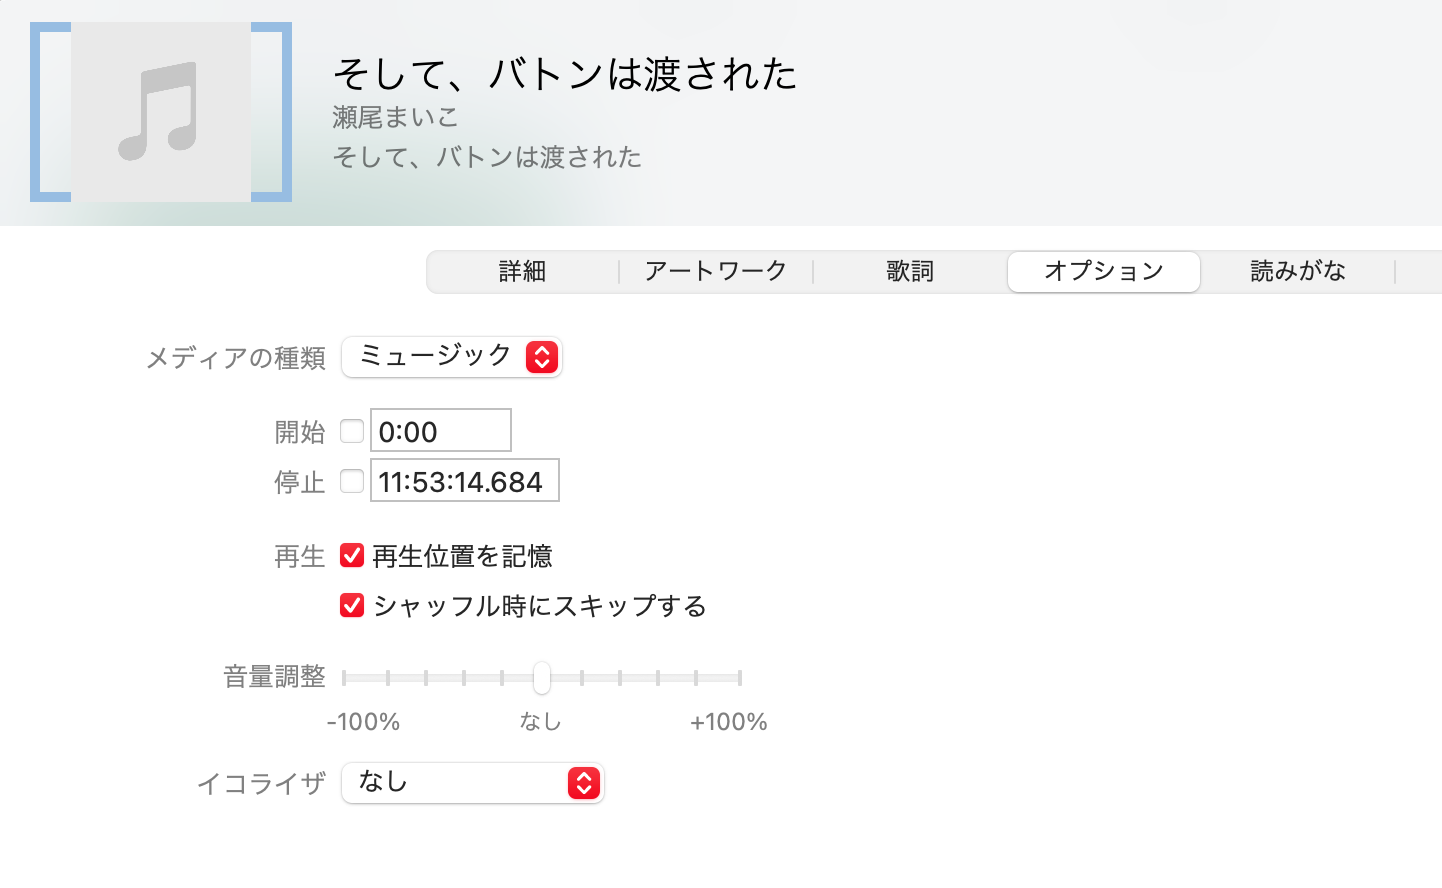Click the stop time field 11:53:14.684
This screenshot has height=888, width=1442.
coord(464,481)
